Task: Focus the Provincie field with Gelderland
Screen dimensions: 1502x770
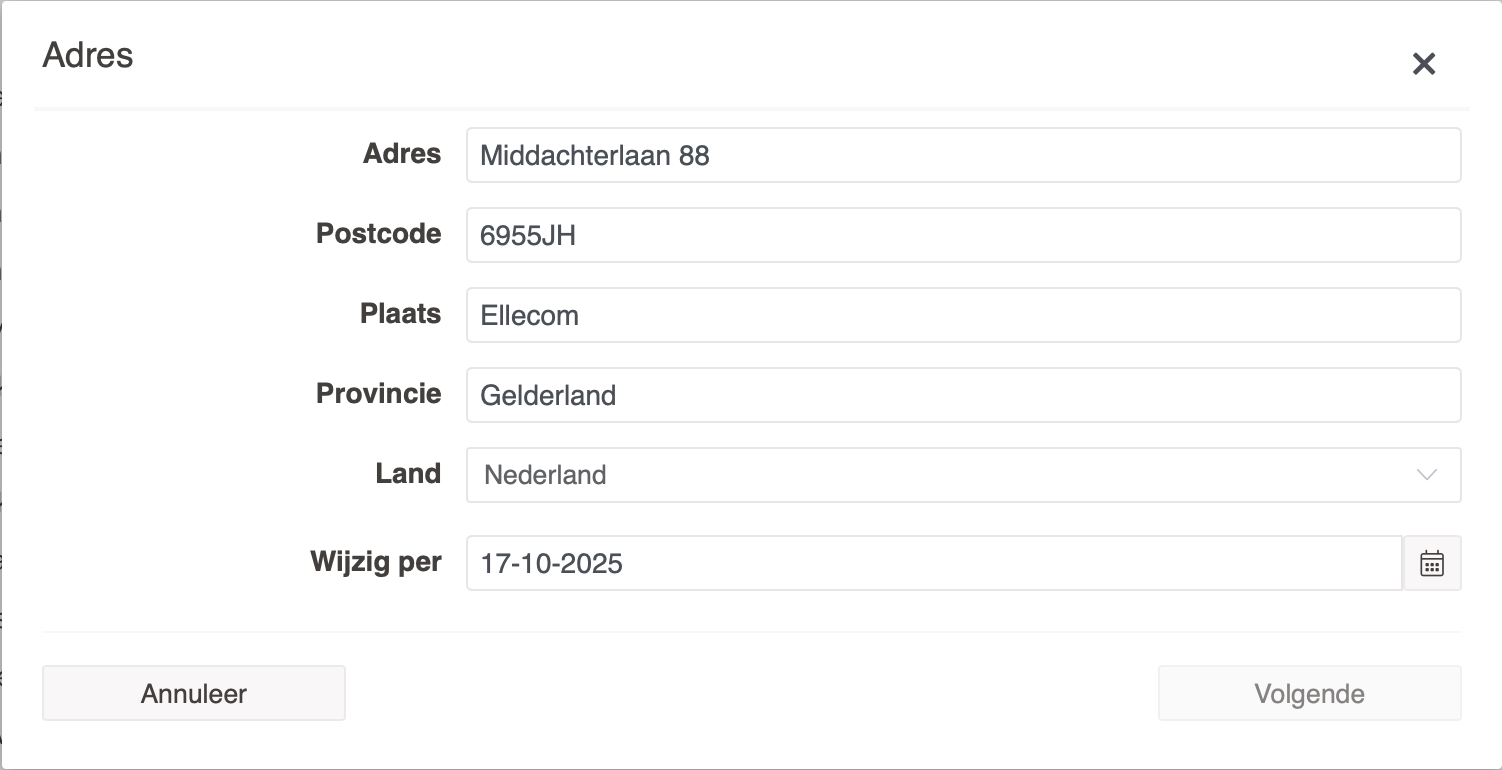Action: coord(963,395)
